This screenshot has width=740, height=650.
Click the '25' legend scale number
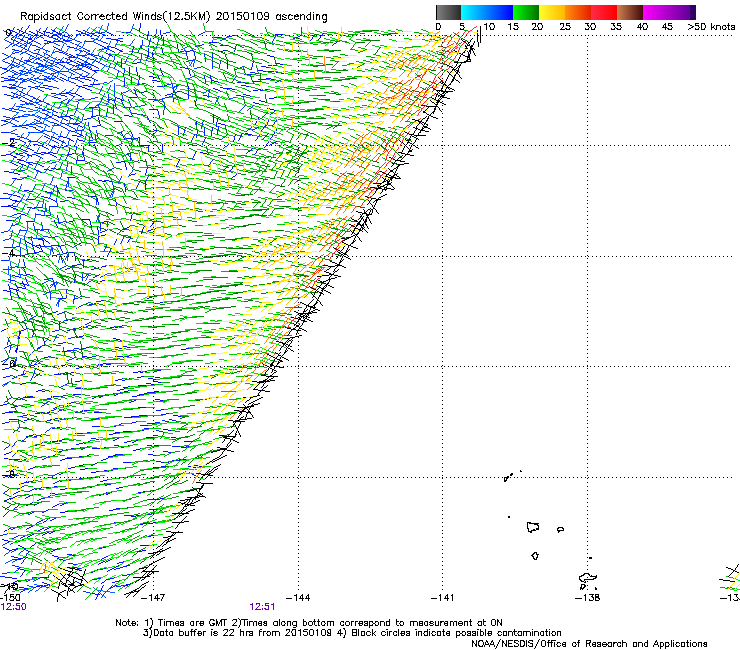coord(565,27)
